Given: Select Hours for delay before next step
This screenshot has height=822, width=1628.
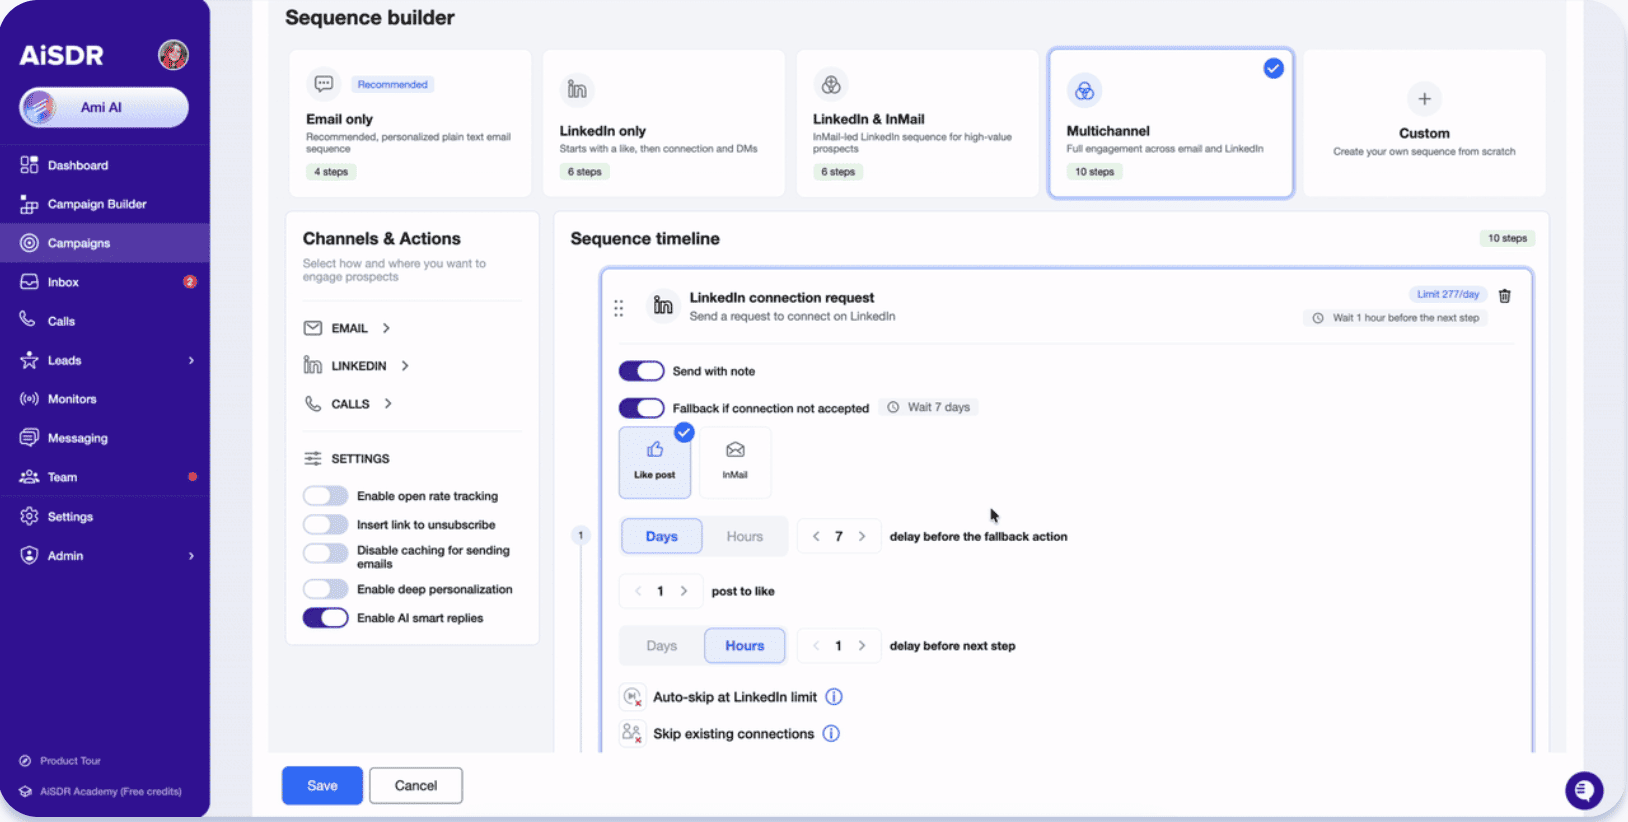Looking at the screenshot, I should click(745, 646).
